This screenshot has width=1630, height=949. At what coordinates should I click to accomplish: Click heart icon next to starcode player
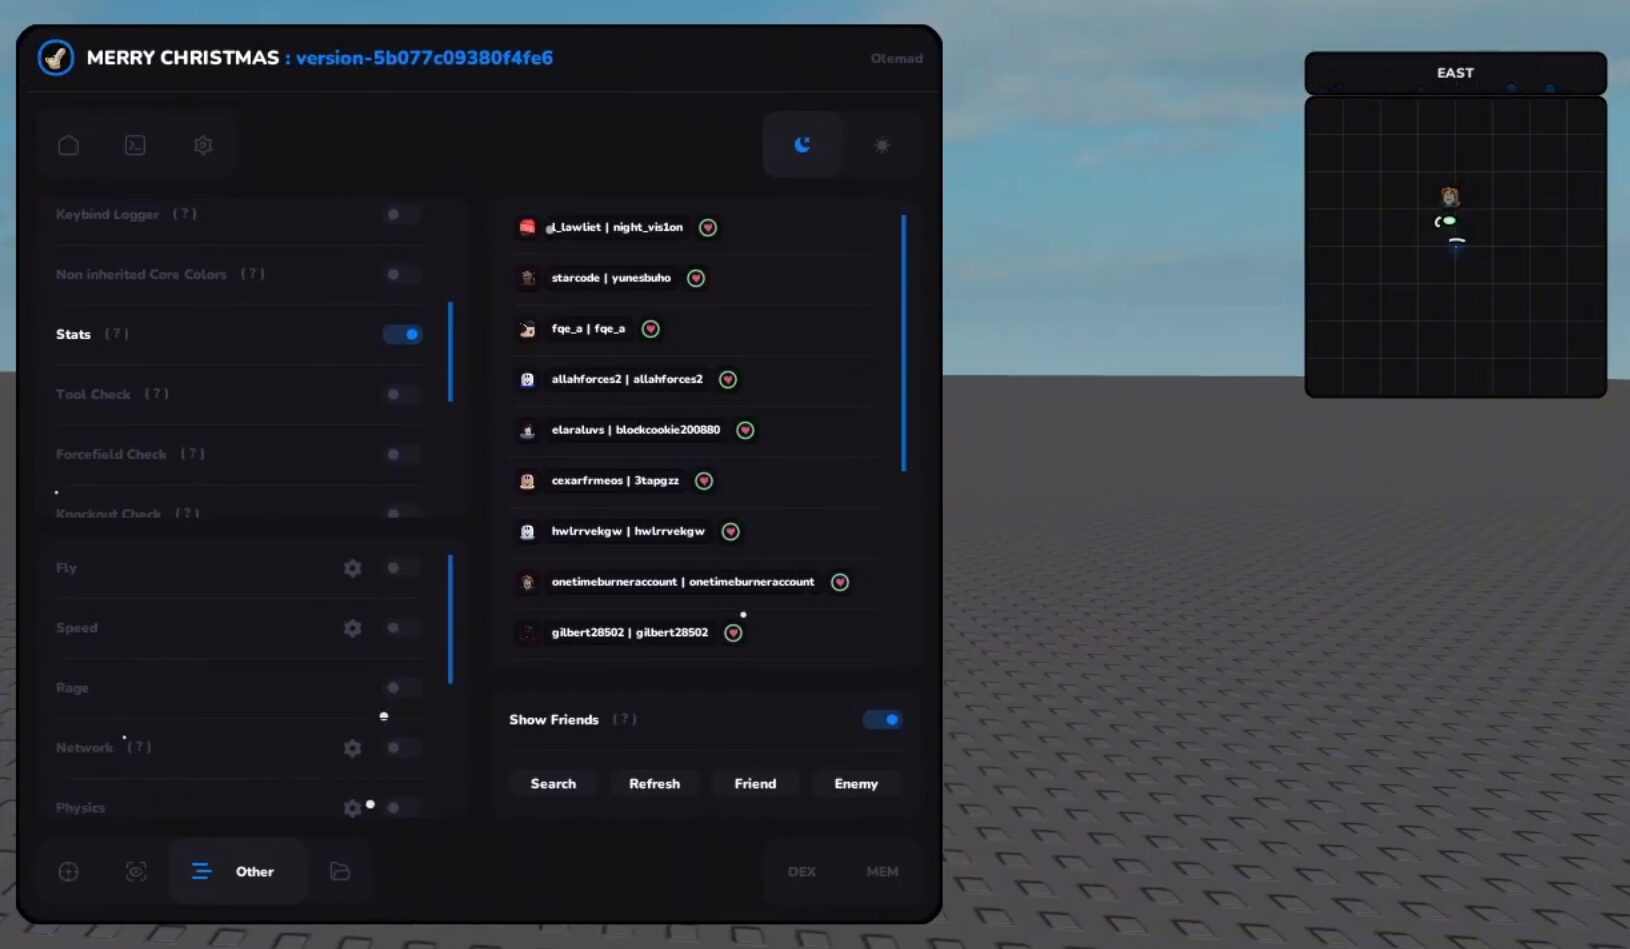click(696, 278)
